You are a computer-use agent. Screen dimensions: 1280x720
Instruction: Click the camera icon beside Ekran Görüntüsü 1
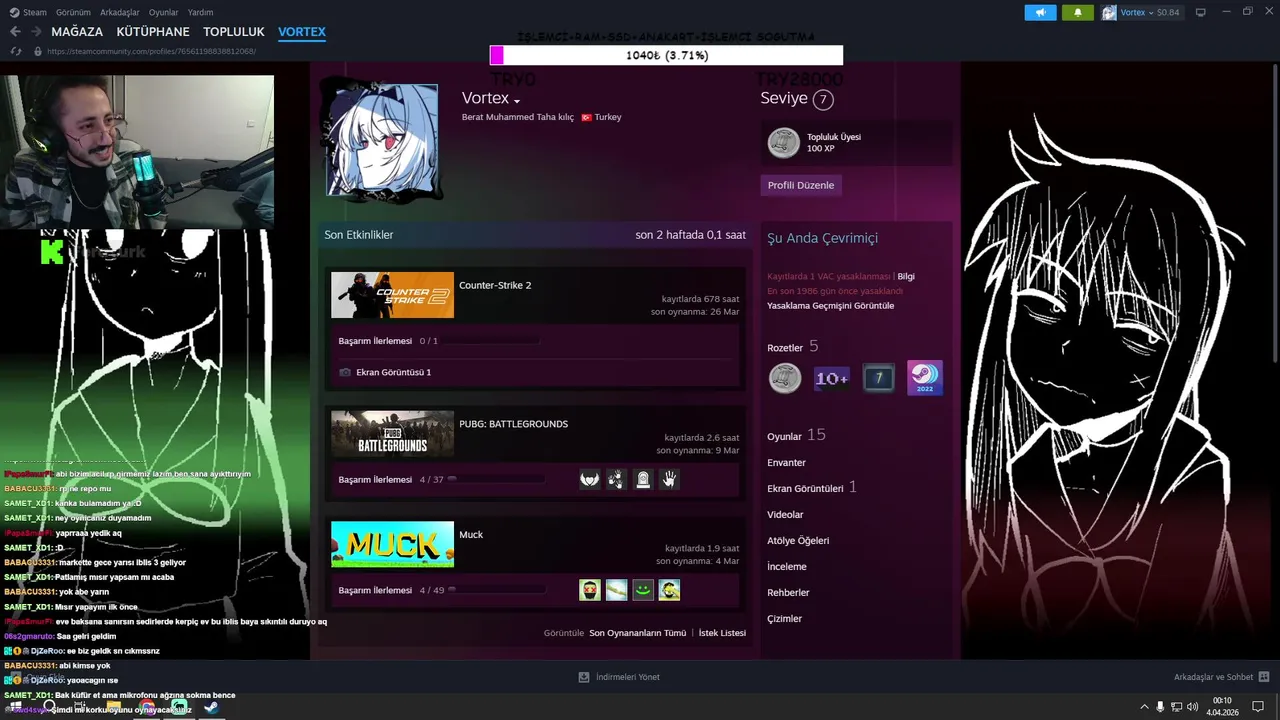click(345, 372)
